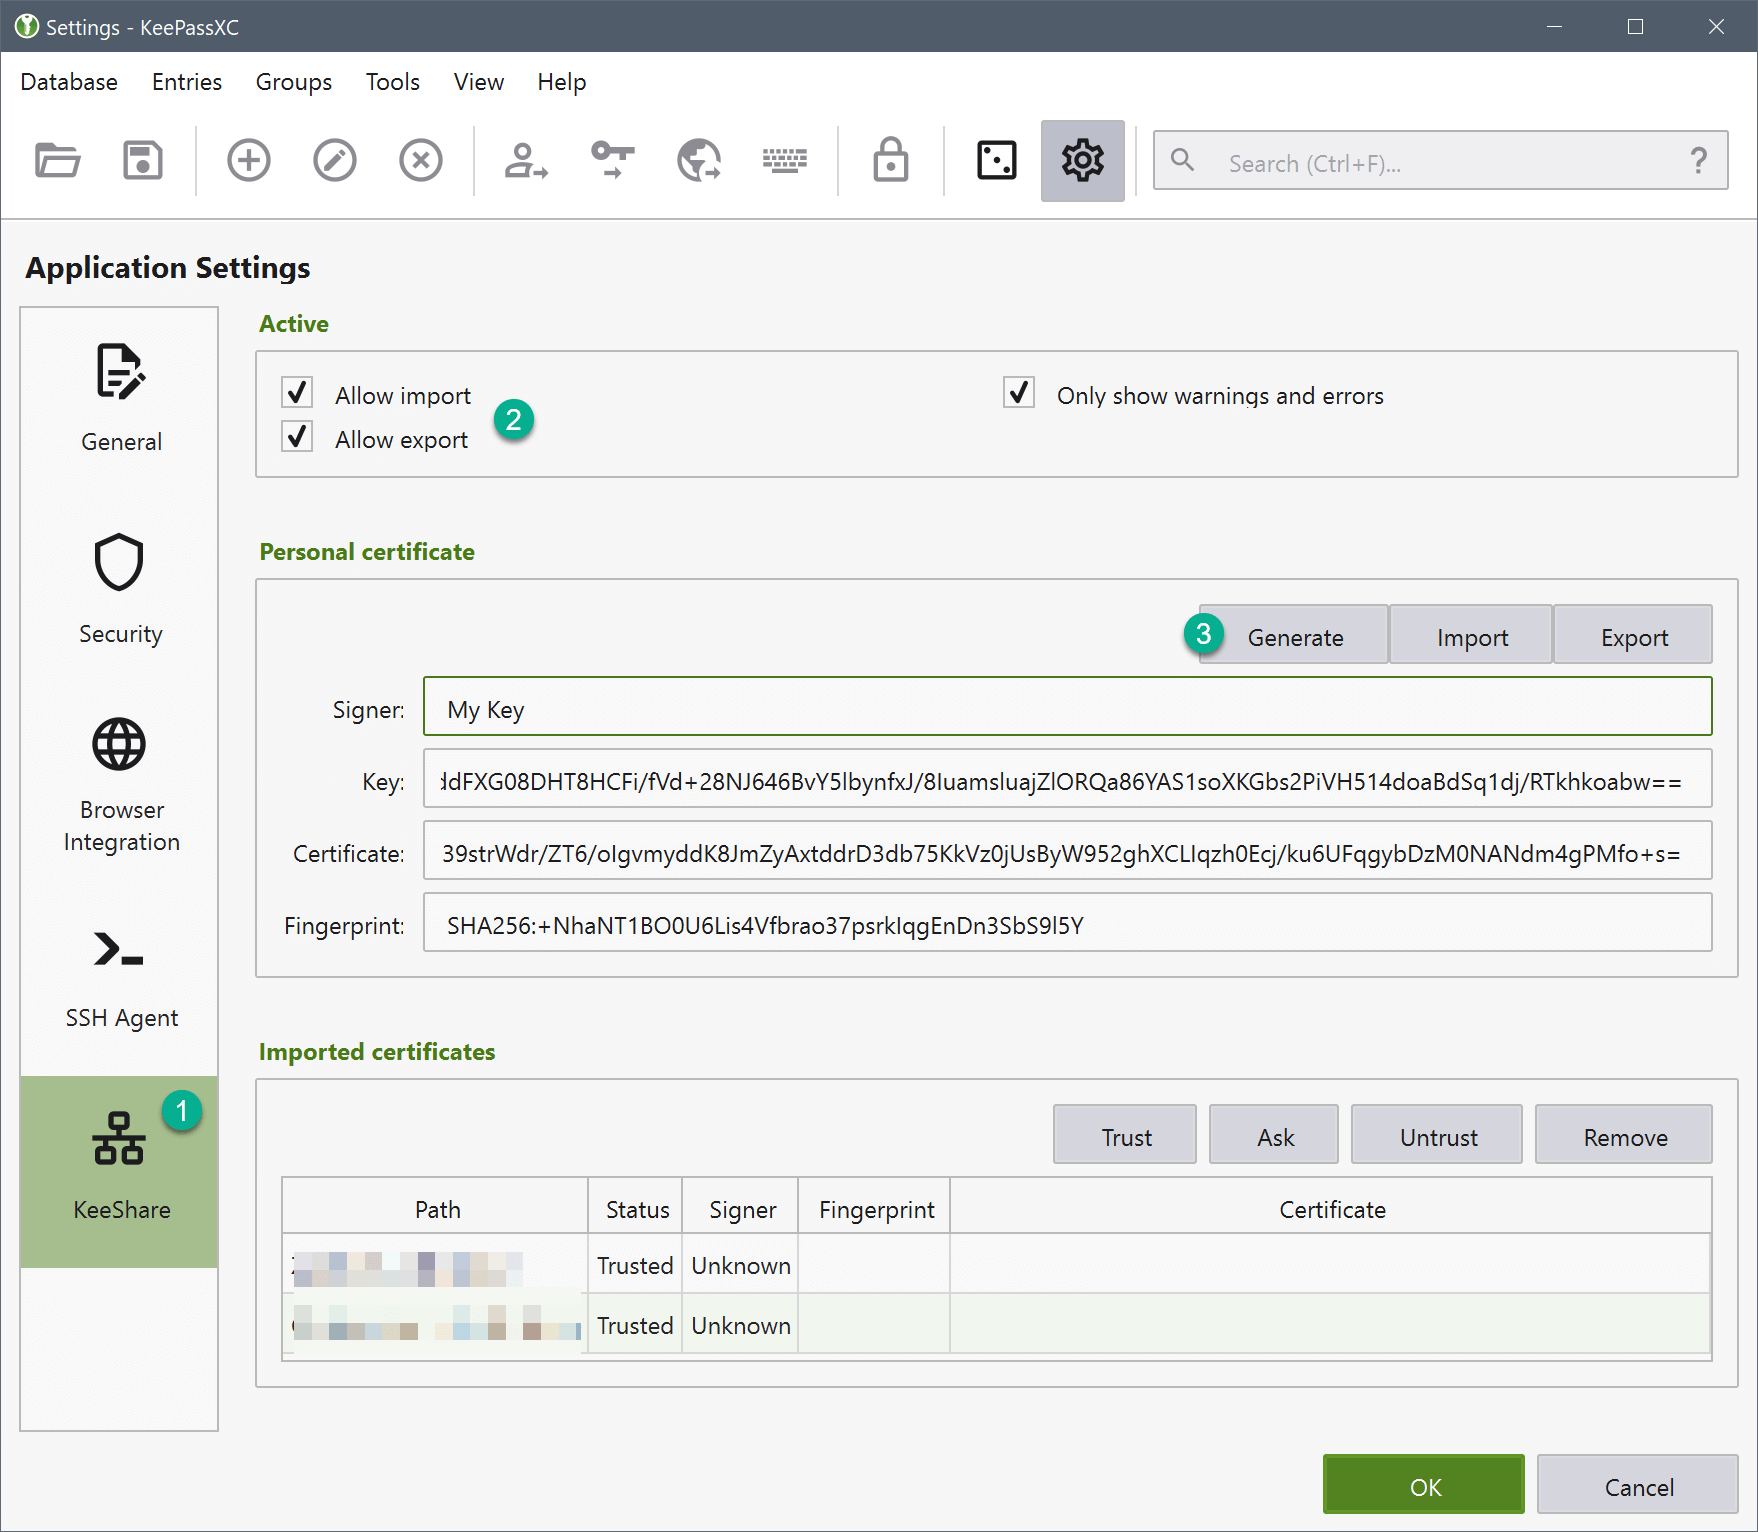Click the Copy Password key icon
This screenshot has height=1532, width=1758.
coord(612,160)
